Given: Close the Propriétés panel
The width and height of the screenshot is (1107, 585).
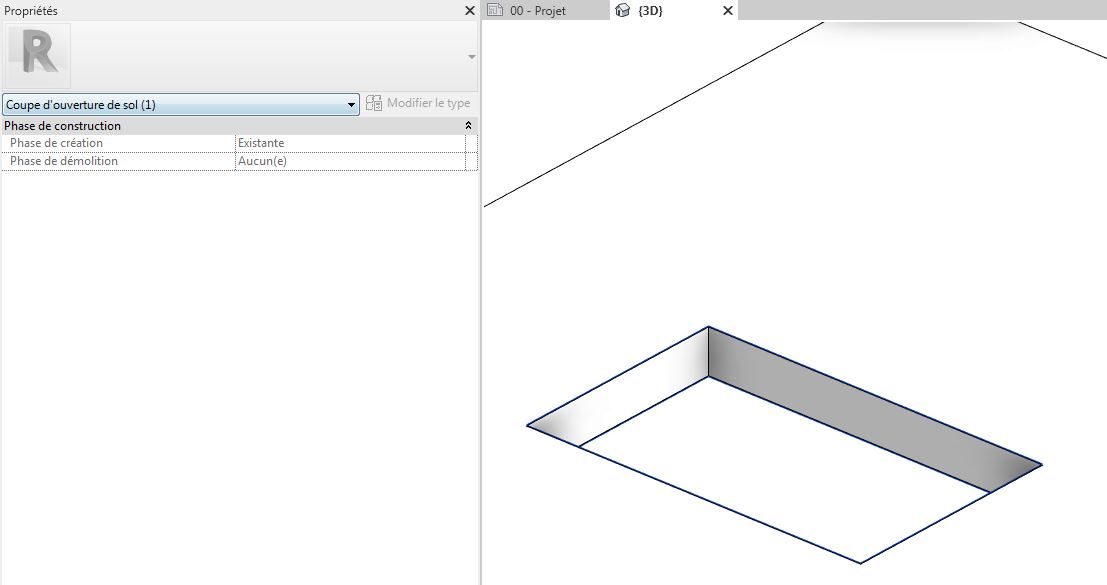Looking at the screenshot, I should pos(470,10).
